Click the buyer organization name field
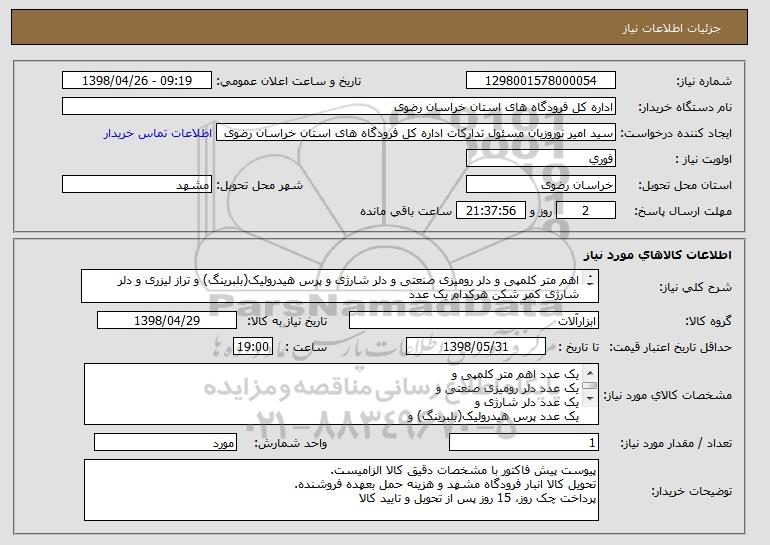The image size is (770, 545). pyautogui.click(x=339, y=107)
